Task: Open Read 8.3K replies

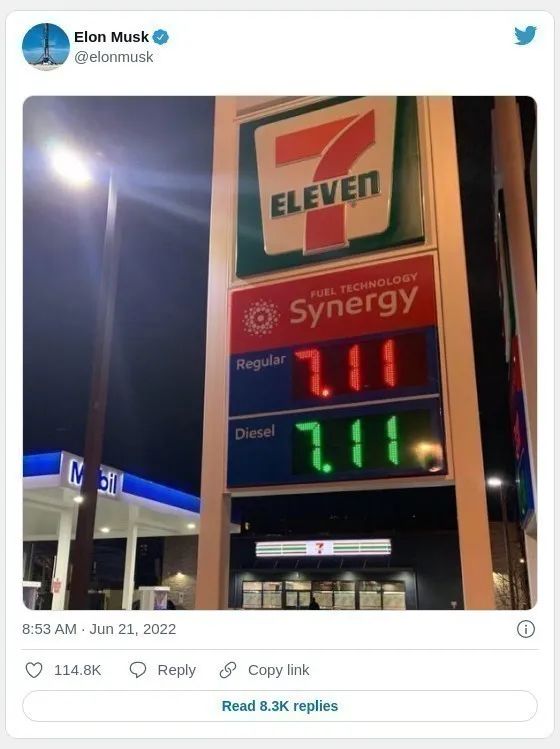Action: tap(280, 706)
